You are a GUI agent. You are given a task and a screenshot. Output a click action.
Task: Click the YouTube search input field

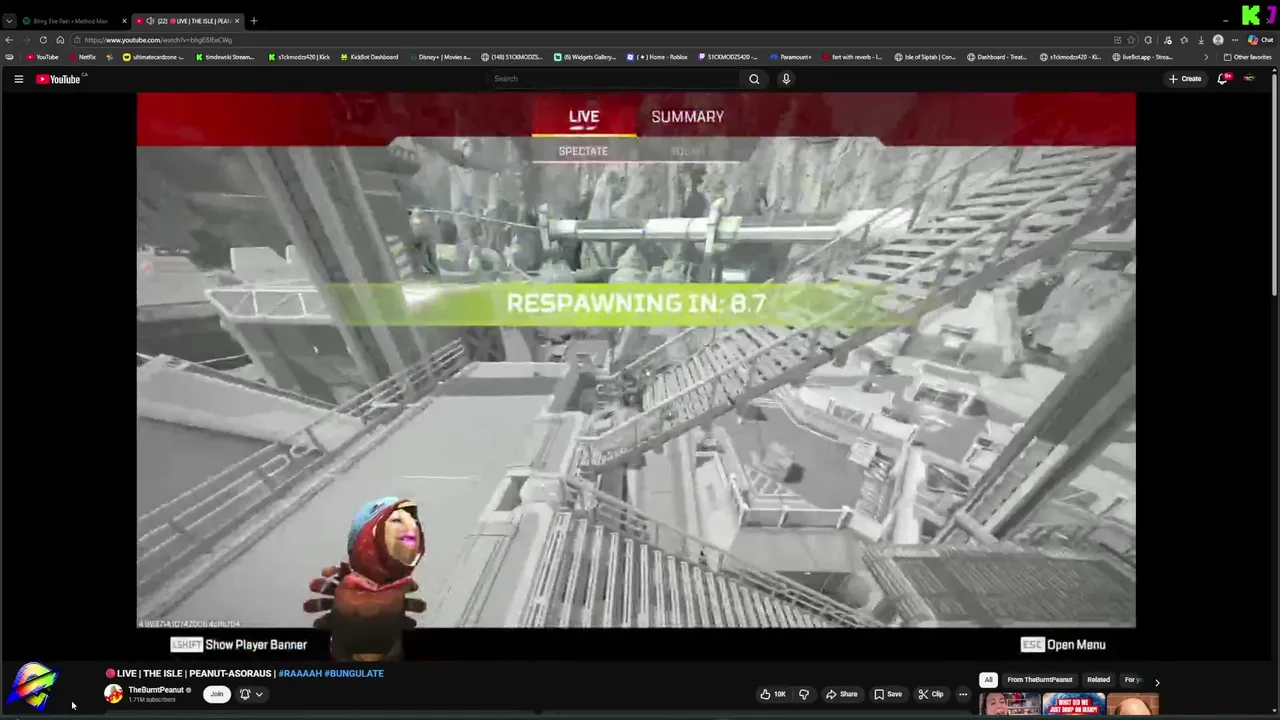614,79
